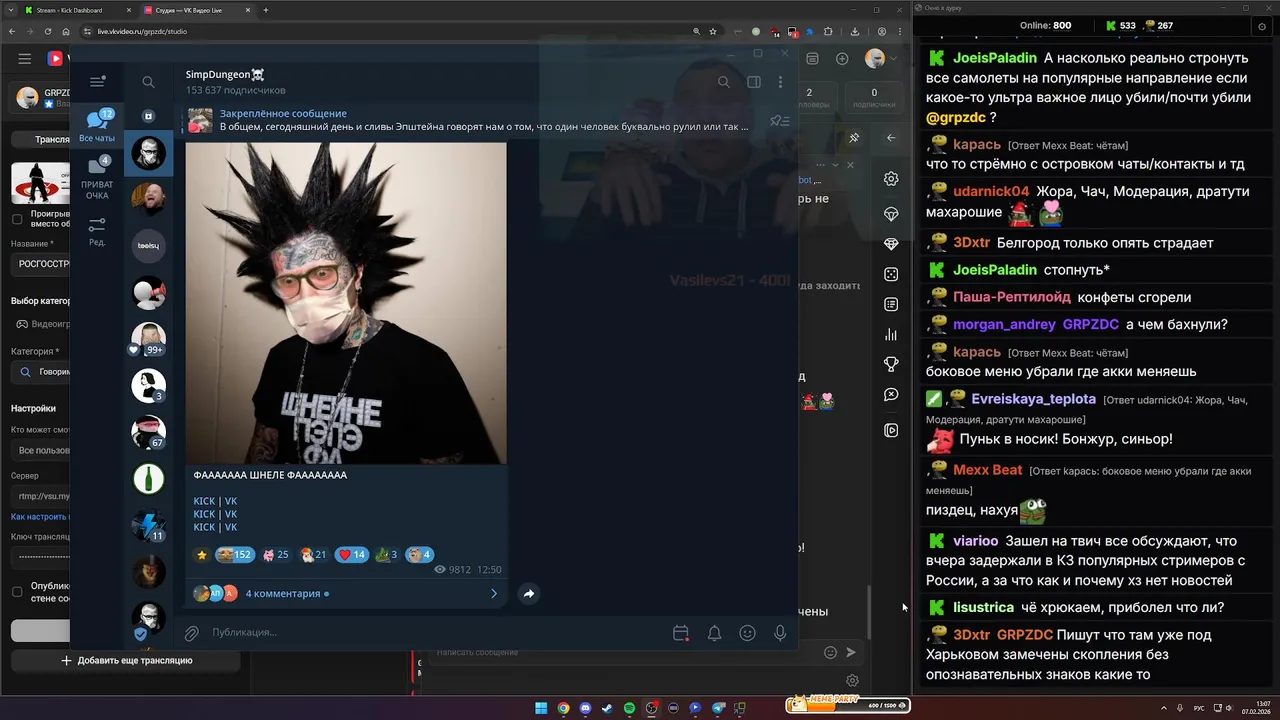
Task: Attach a file with the paperclip icon
Action: (x=191, y=633)
